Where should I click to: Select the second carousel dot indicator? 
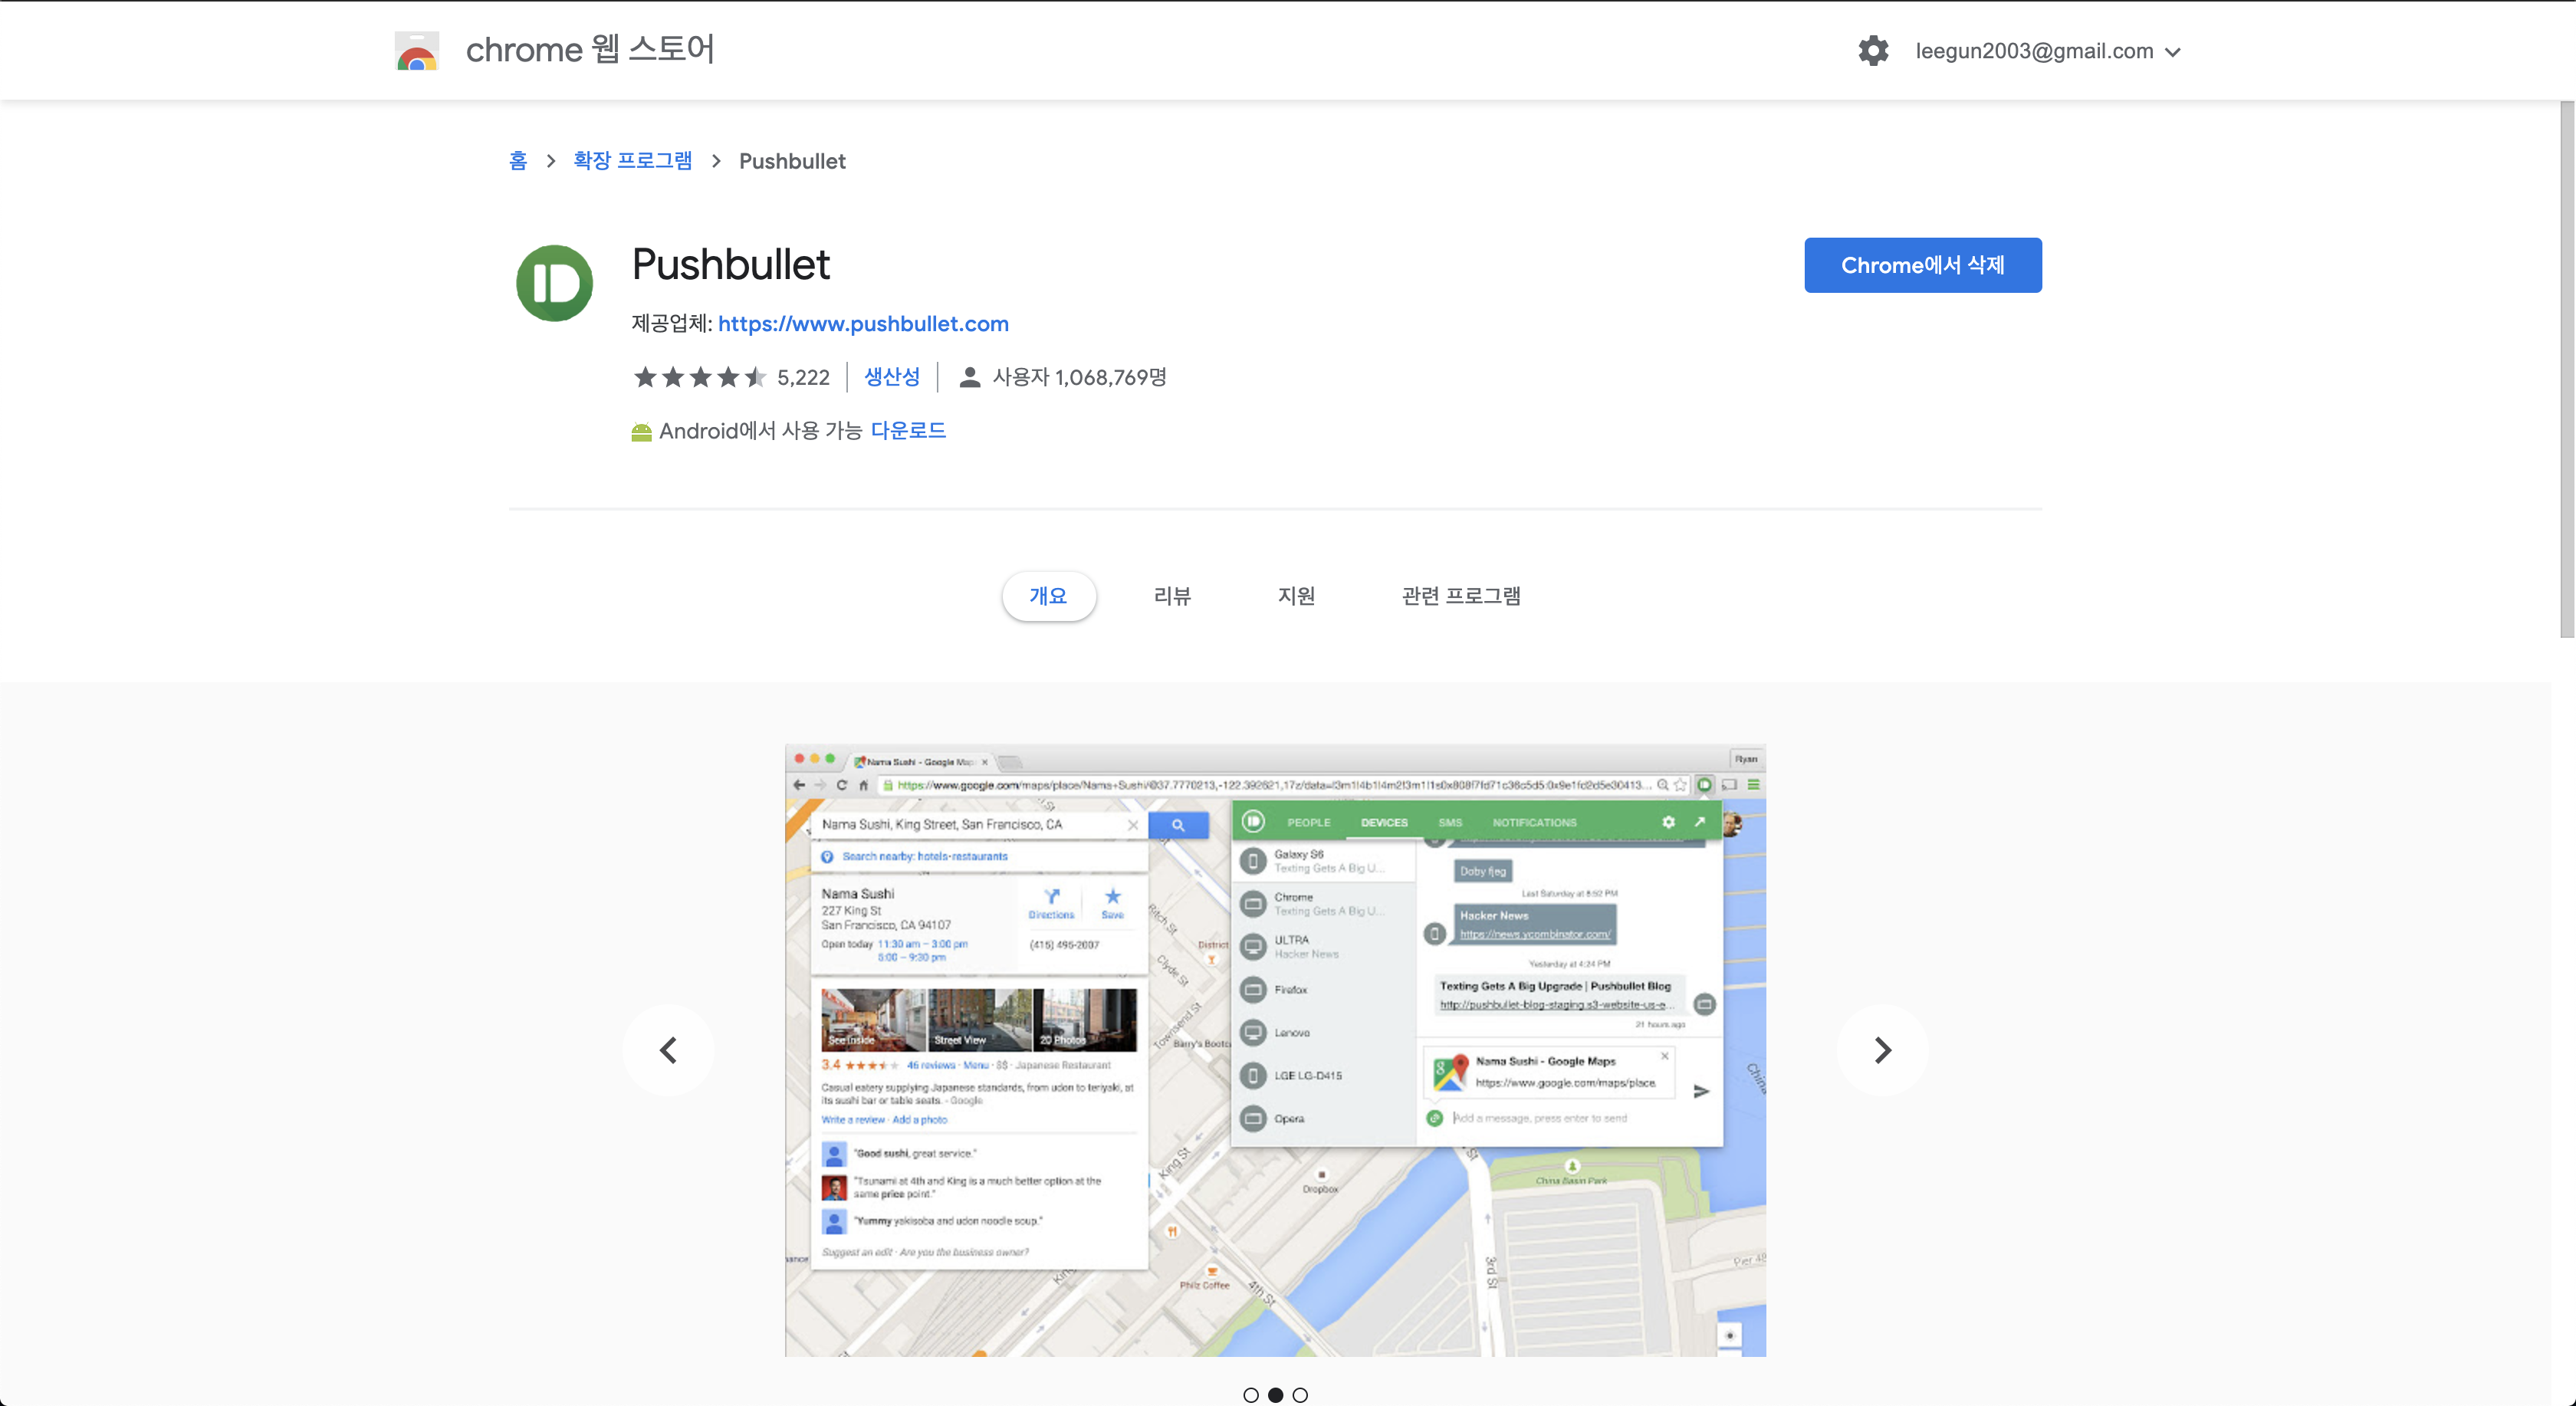click(1275, 1395)
